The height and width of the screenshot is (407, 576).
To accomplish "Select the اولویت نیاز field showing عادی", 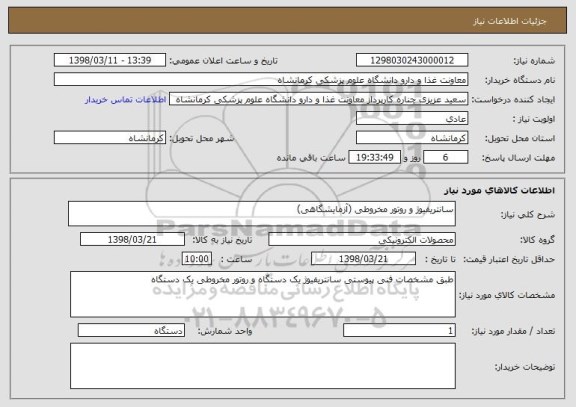I will tap(412, 119).
